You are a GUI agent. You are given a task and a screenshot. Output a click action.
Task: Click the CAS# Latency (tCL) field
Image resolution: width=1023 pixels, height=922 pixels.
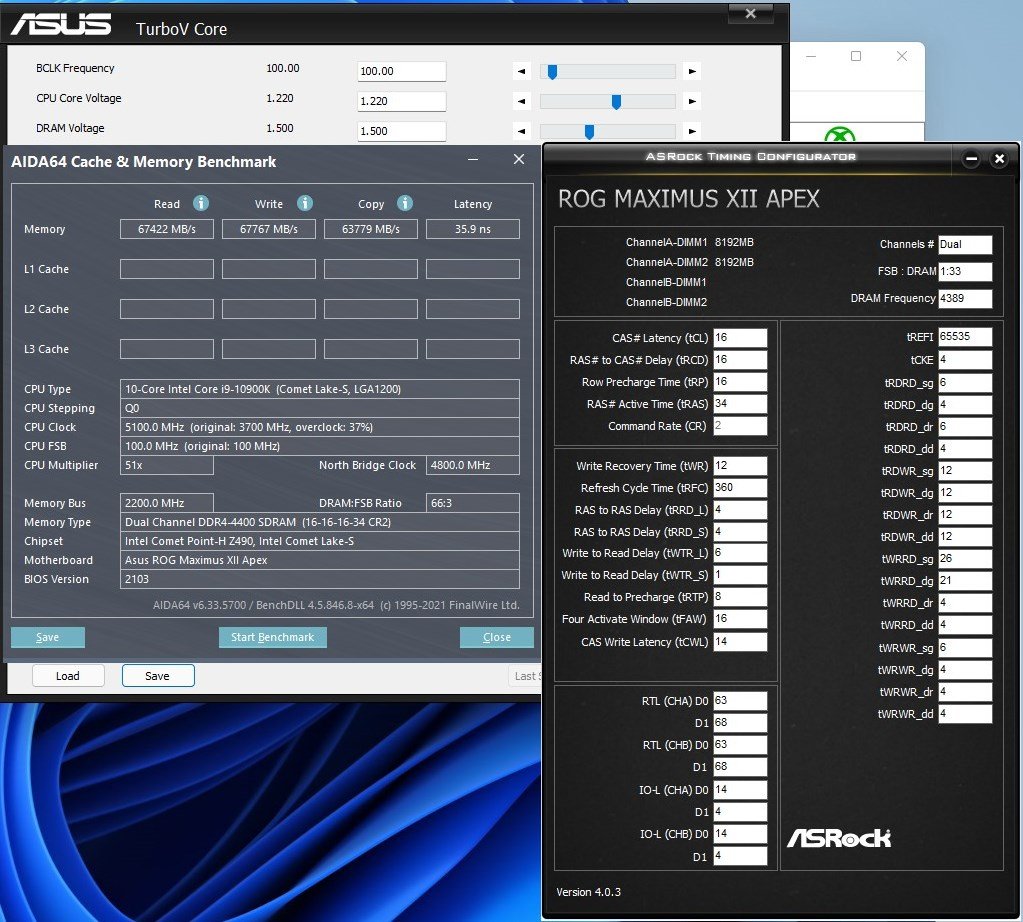coord(740,338)
